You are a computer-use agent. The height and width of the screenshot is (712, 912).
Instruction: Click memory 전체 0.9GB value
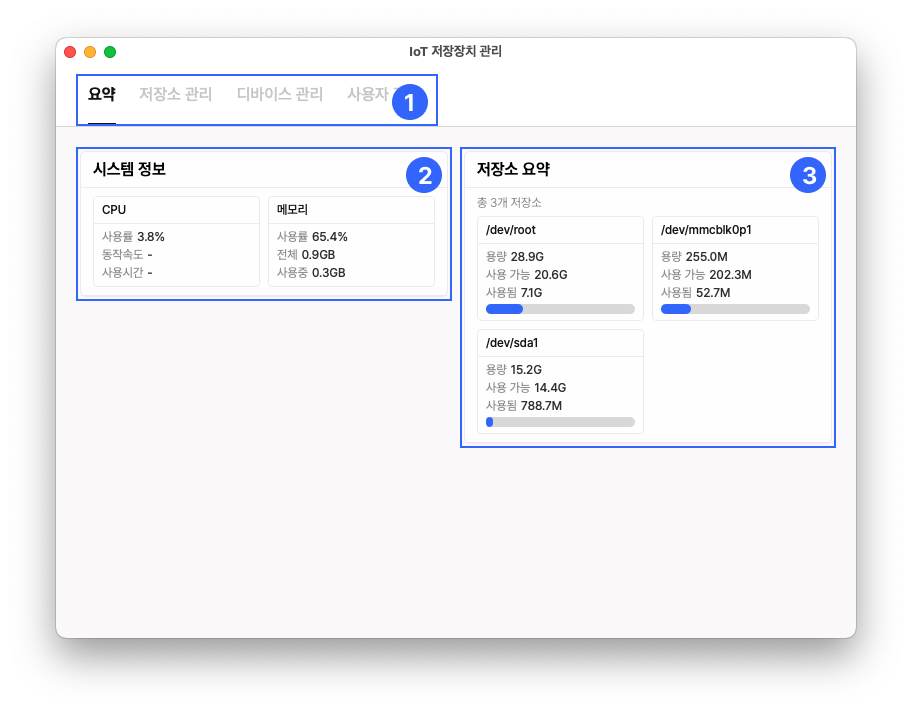pos(318,255)
